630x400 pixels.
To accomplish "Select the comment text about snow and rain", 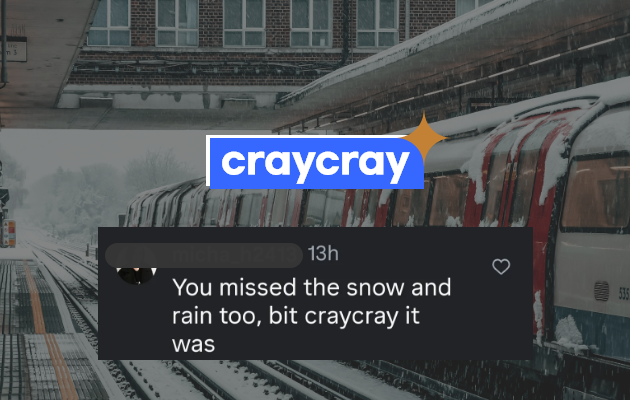I will point(311,316).
